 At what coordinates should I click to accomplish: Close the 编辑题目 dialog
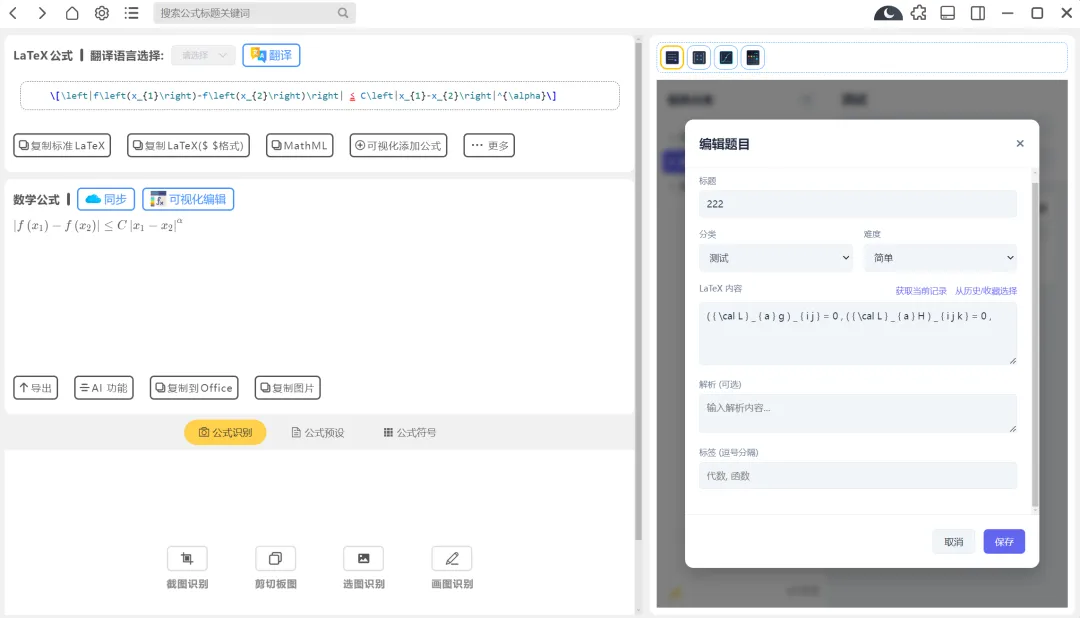click(x=1020, y=143)
